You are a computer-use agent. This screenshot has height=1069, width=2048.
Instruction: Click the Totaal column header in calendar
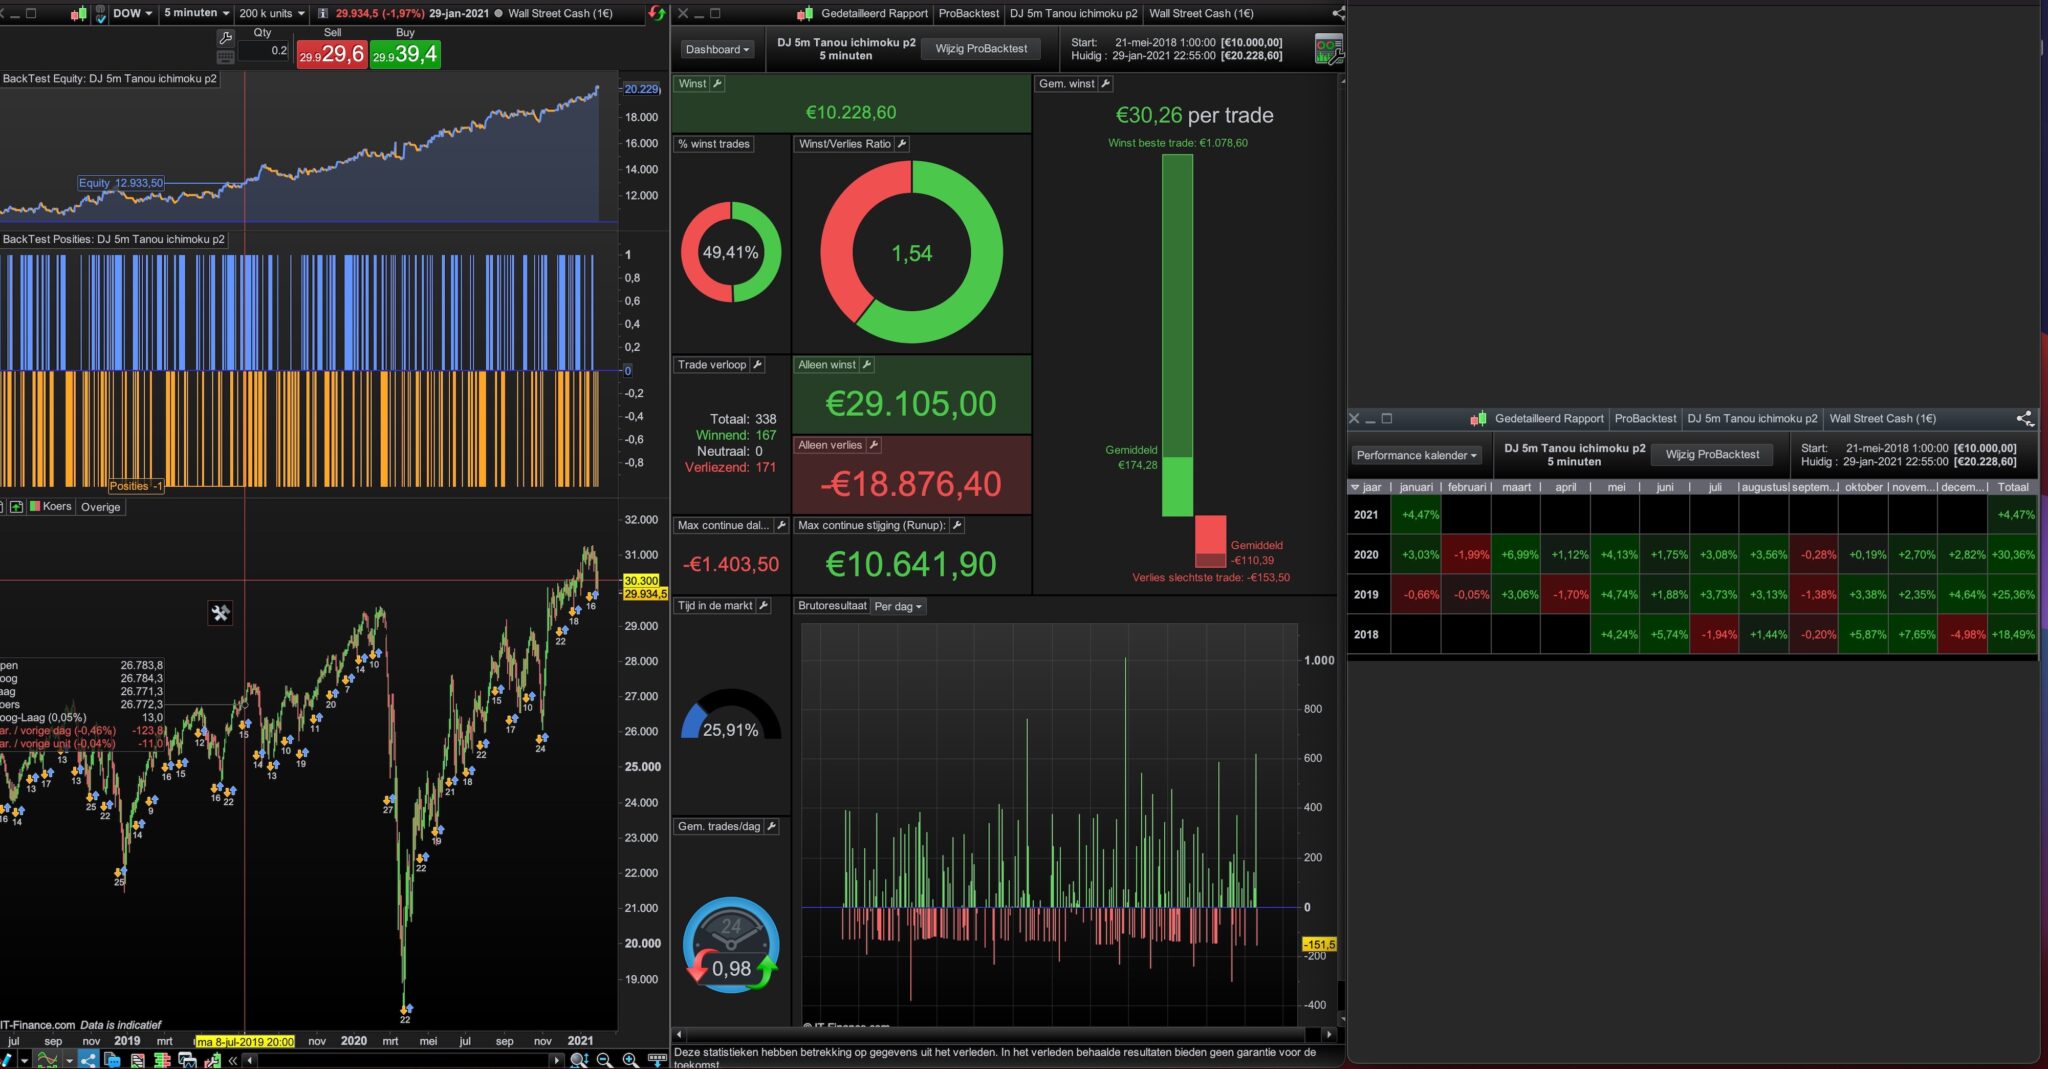[x=2013, y=487]
